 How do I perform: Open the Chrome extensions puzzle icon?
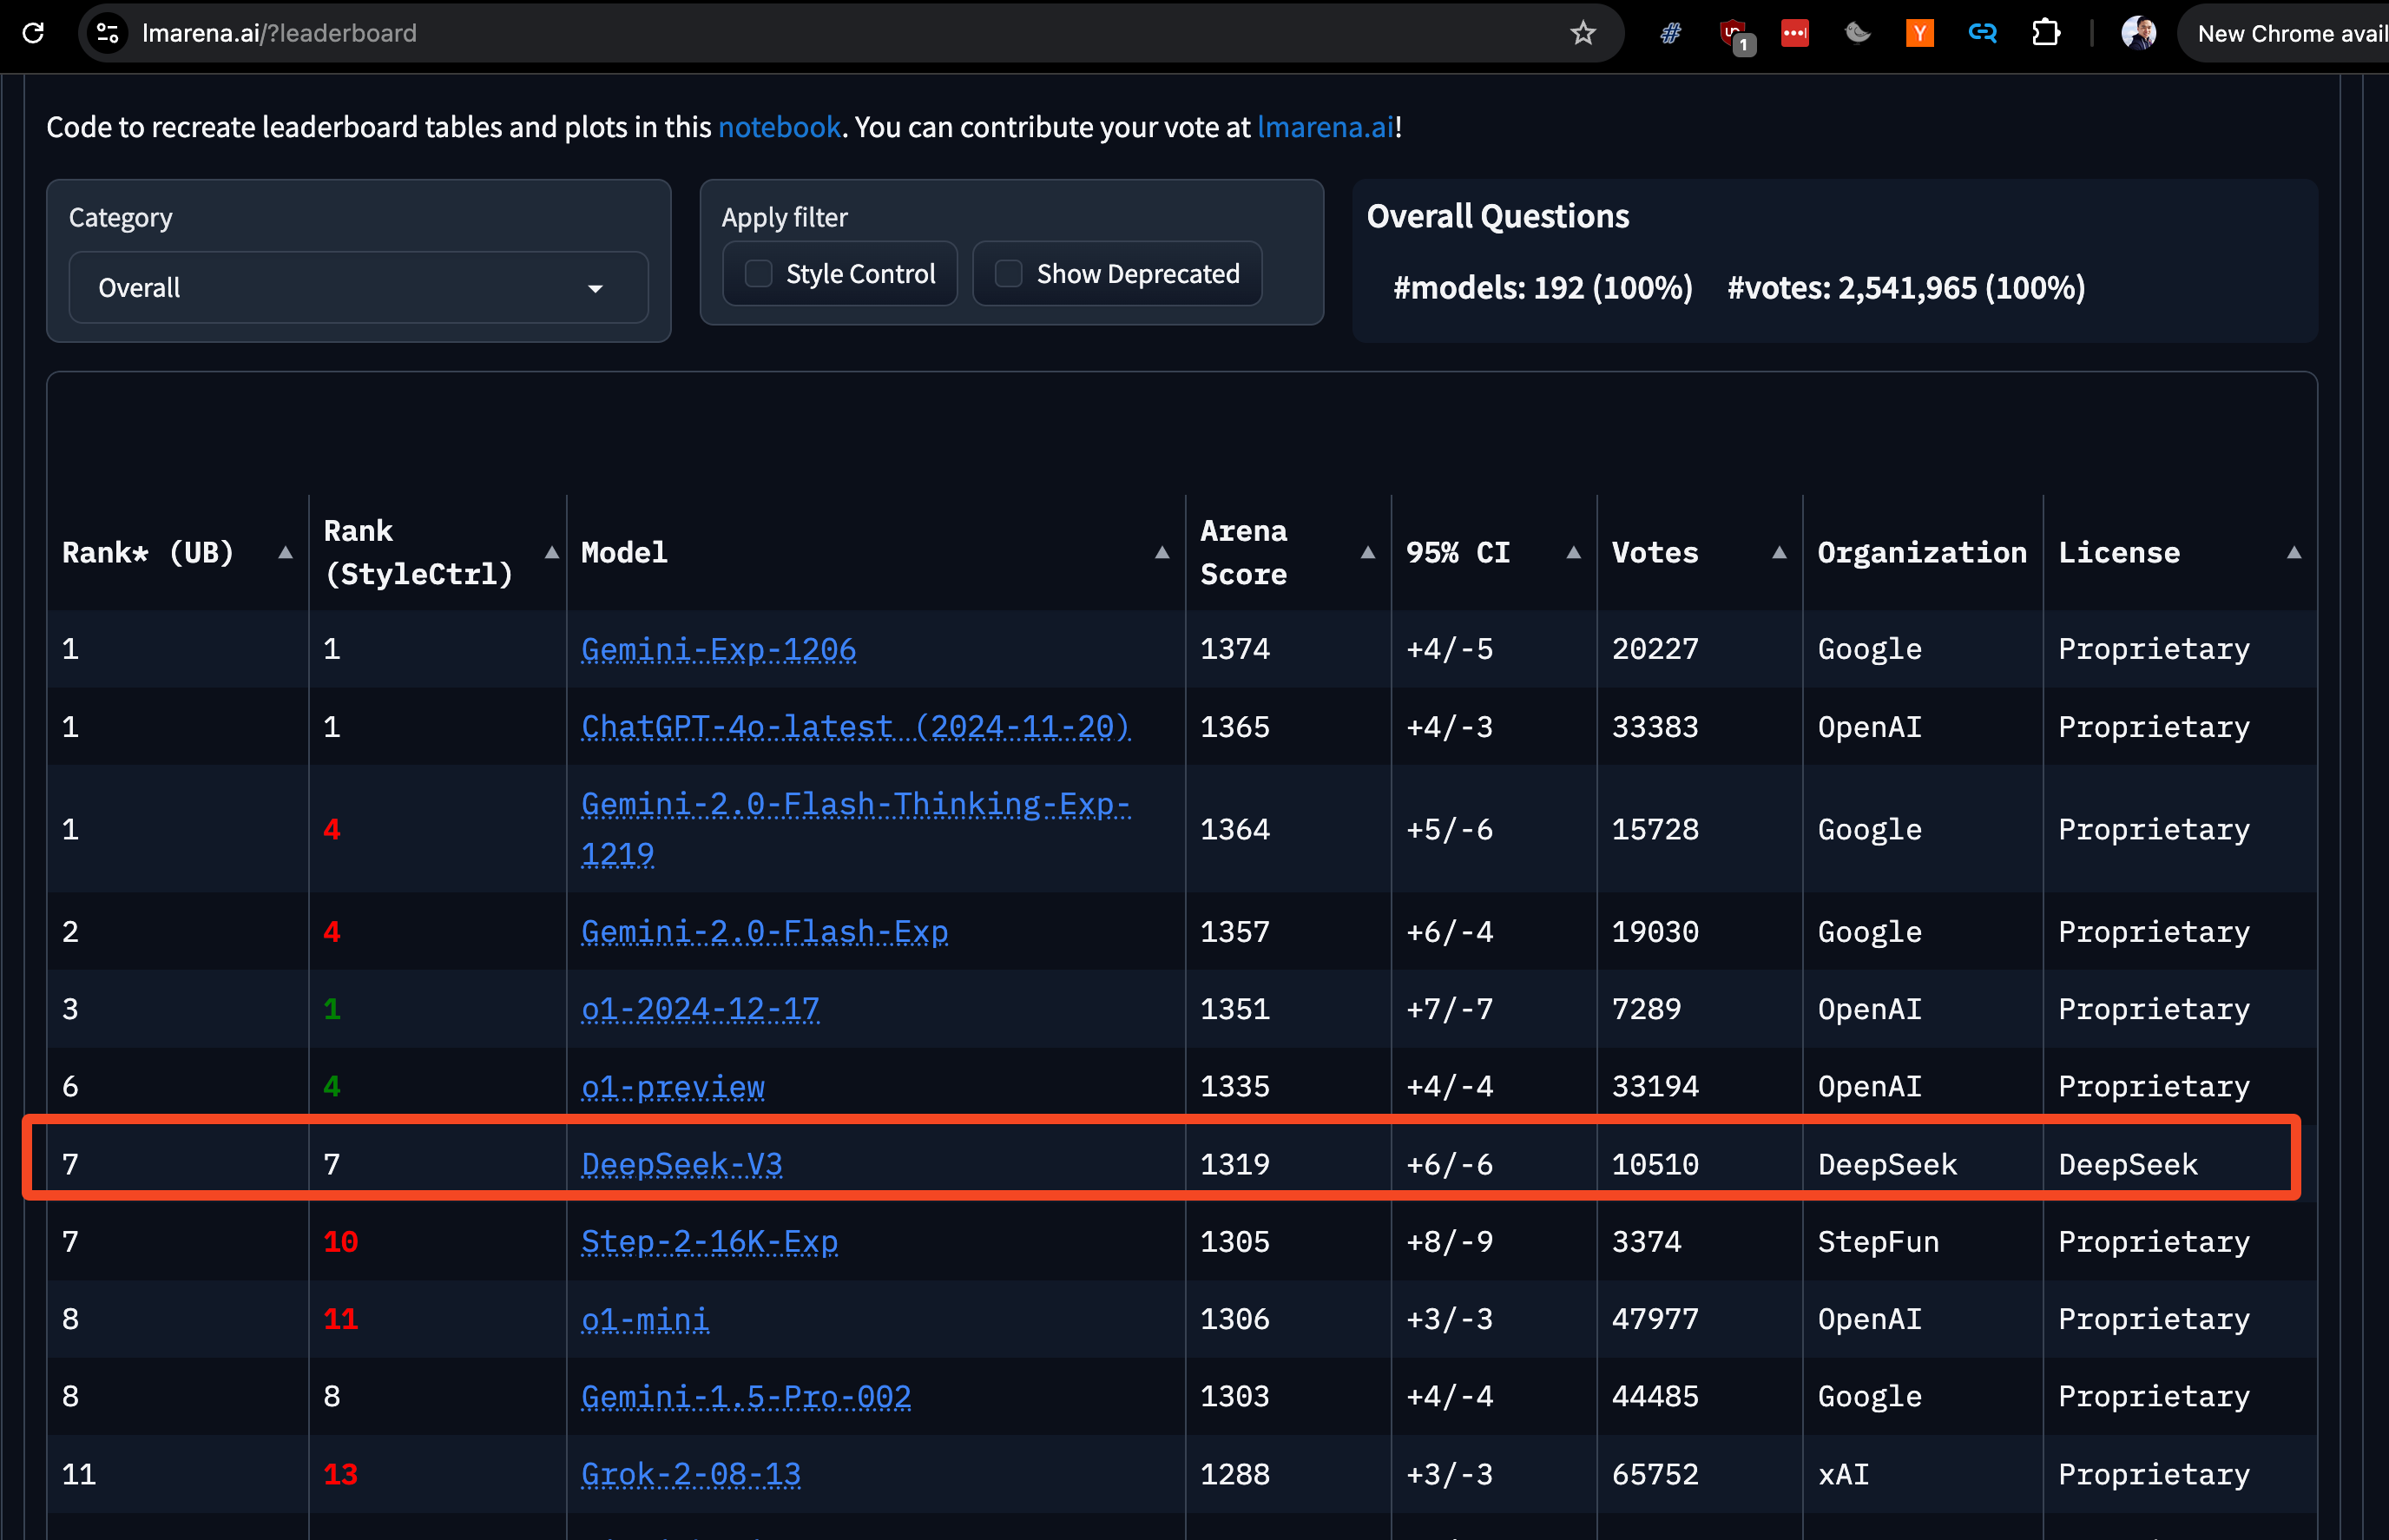coord(2045,33)
